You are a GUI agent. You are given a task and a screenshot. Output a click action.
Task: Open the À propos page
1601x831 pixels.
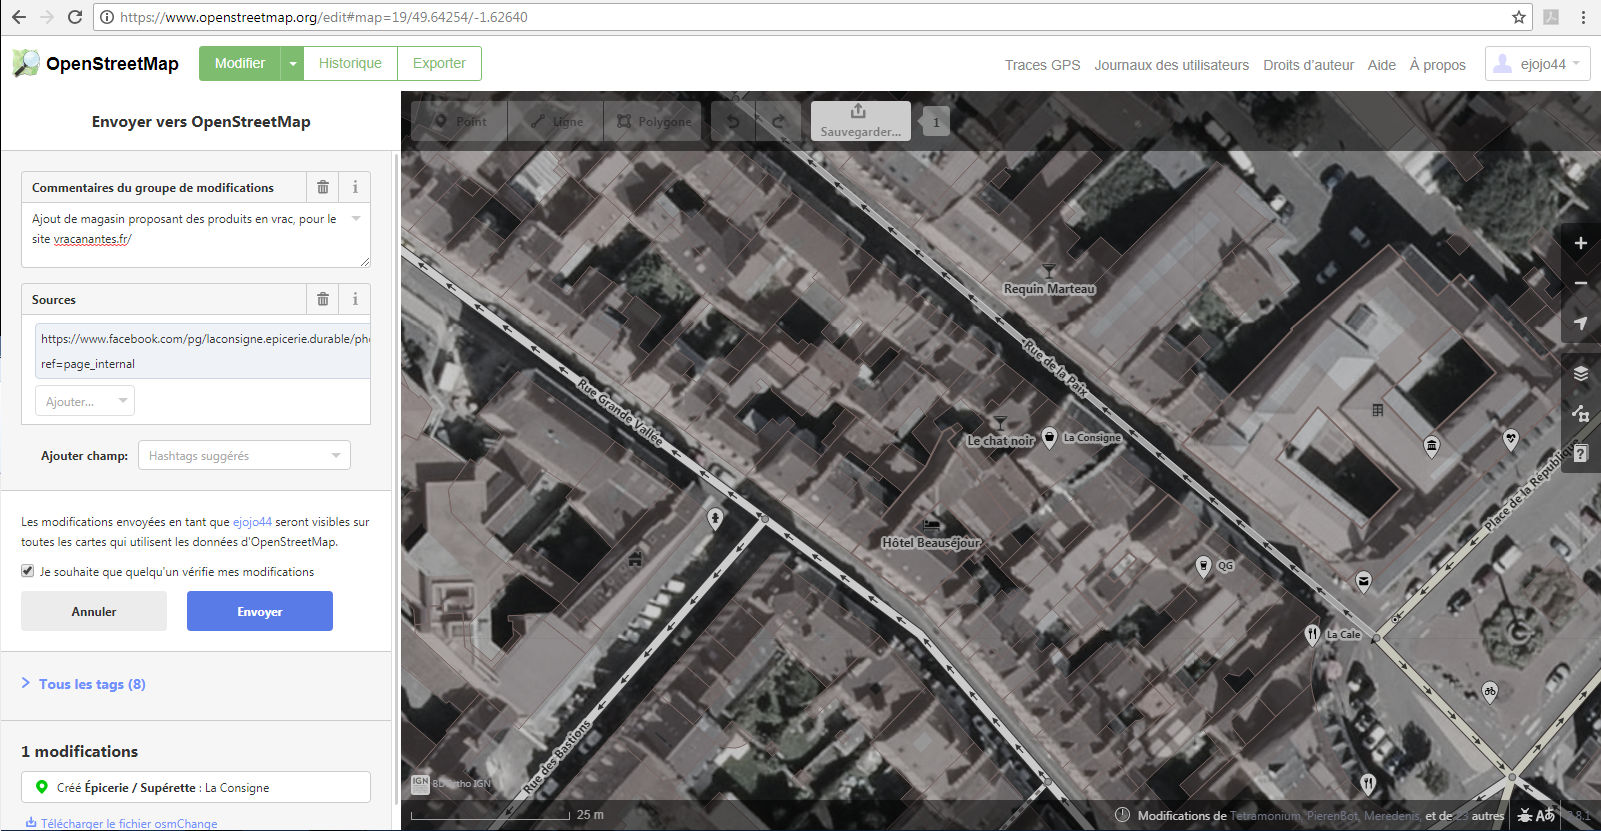tap(1437, 65)
